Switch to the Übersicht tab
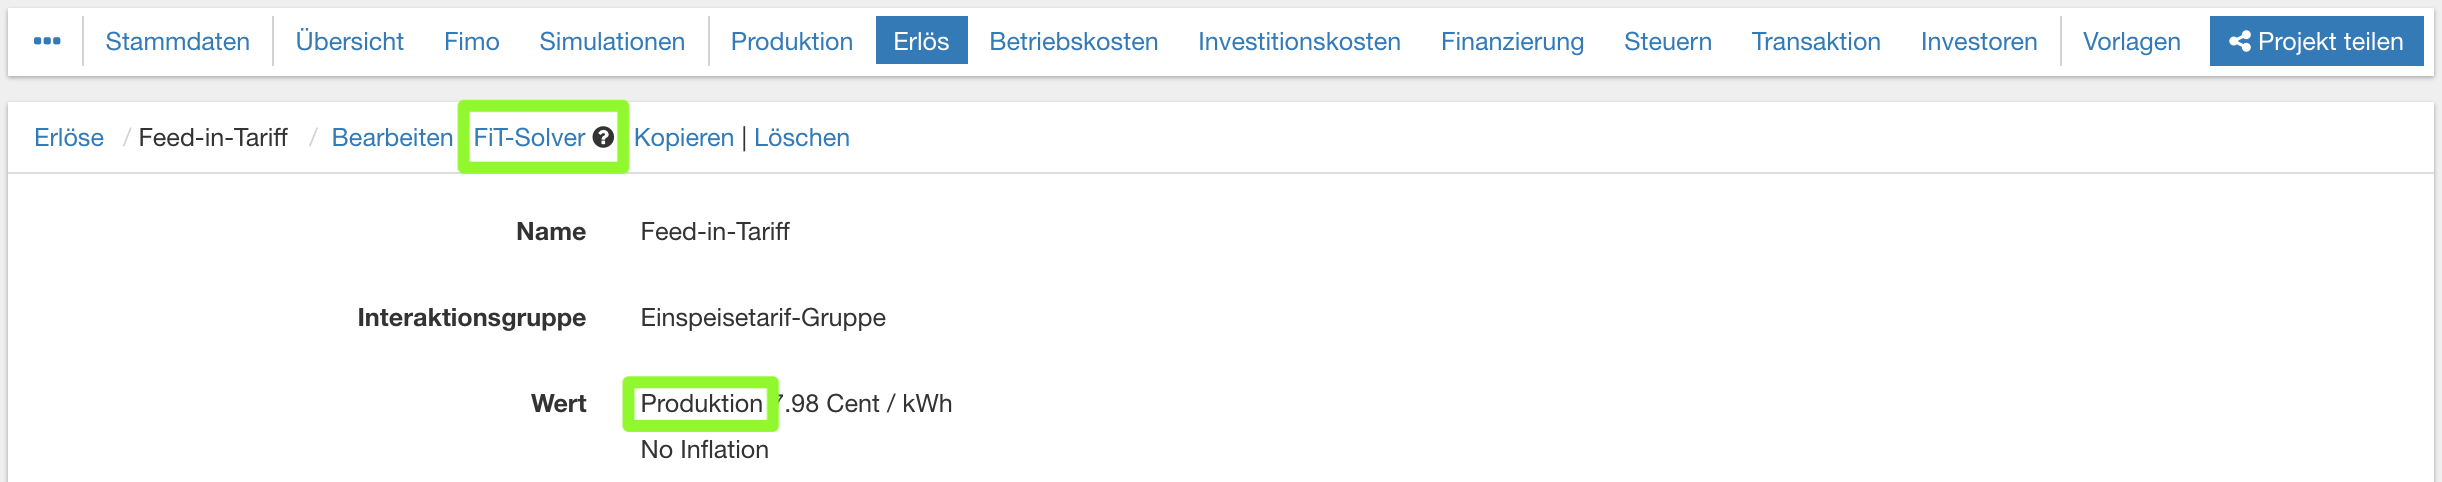Image resolution: width=2442 pixels, height=482 pixels. [x=349, y=41]
